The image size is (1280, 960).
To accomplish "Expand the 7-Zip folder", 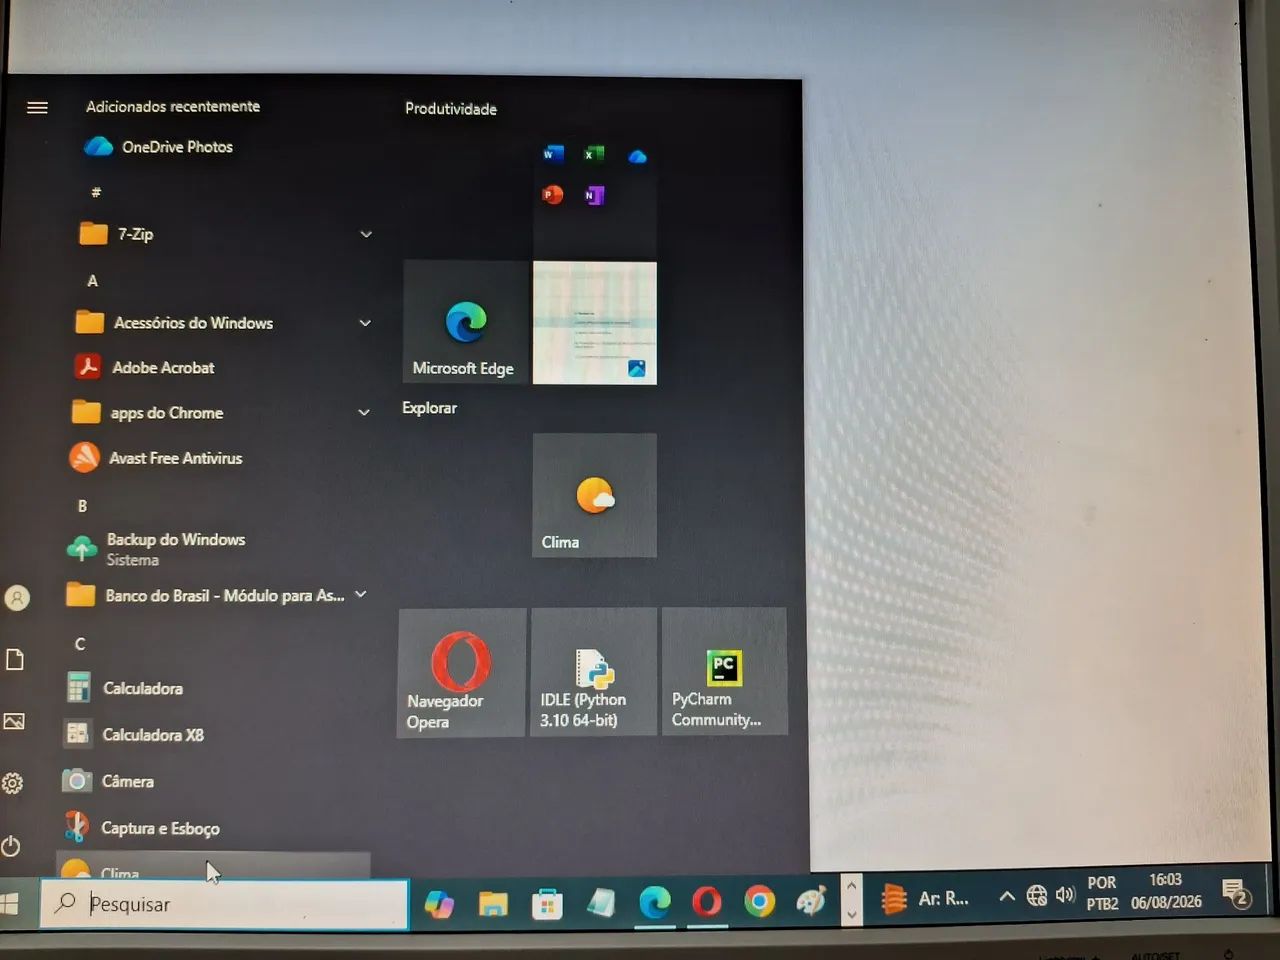I will point(366,234).
